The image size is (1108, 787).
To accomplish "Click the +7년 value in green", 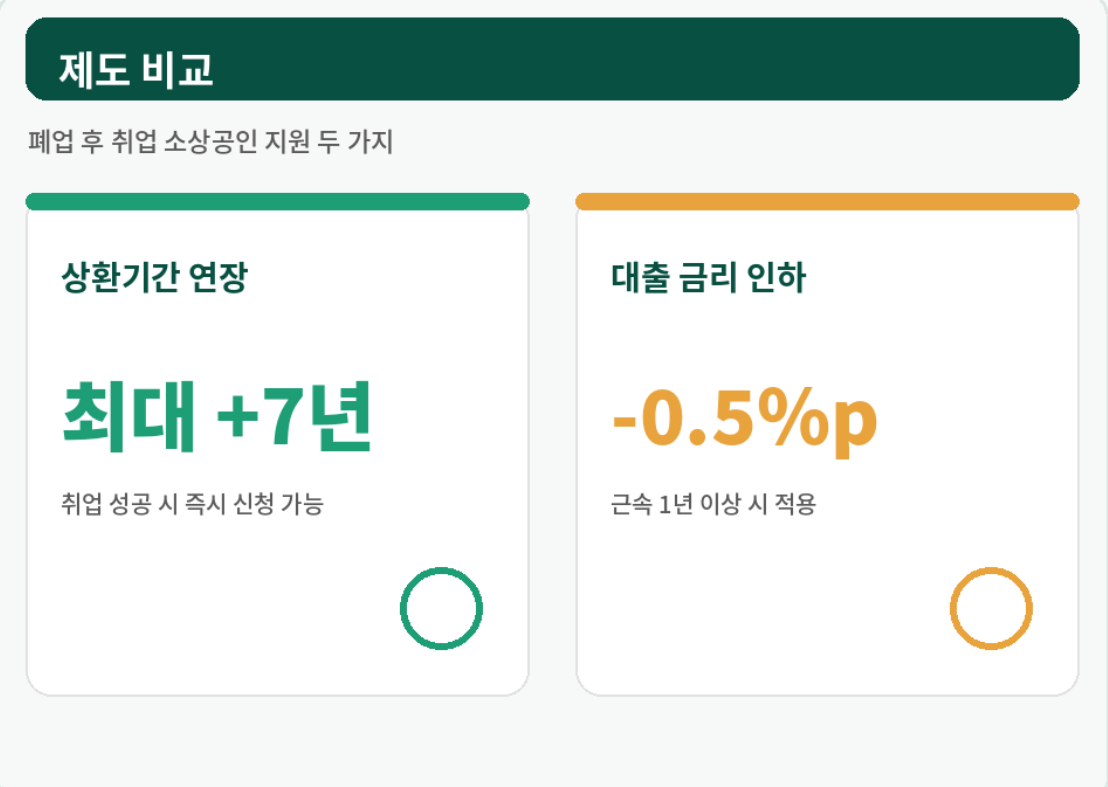I will coord(294,416).
